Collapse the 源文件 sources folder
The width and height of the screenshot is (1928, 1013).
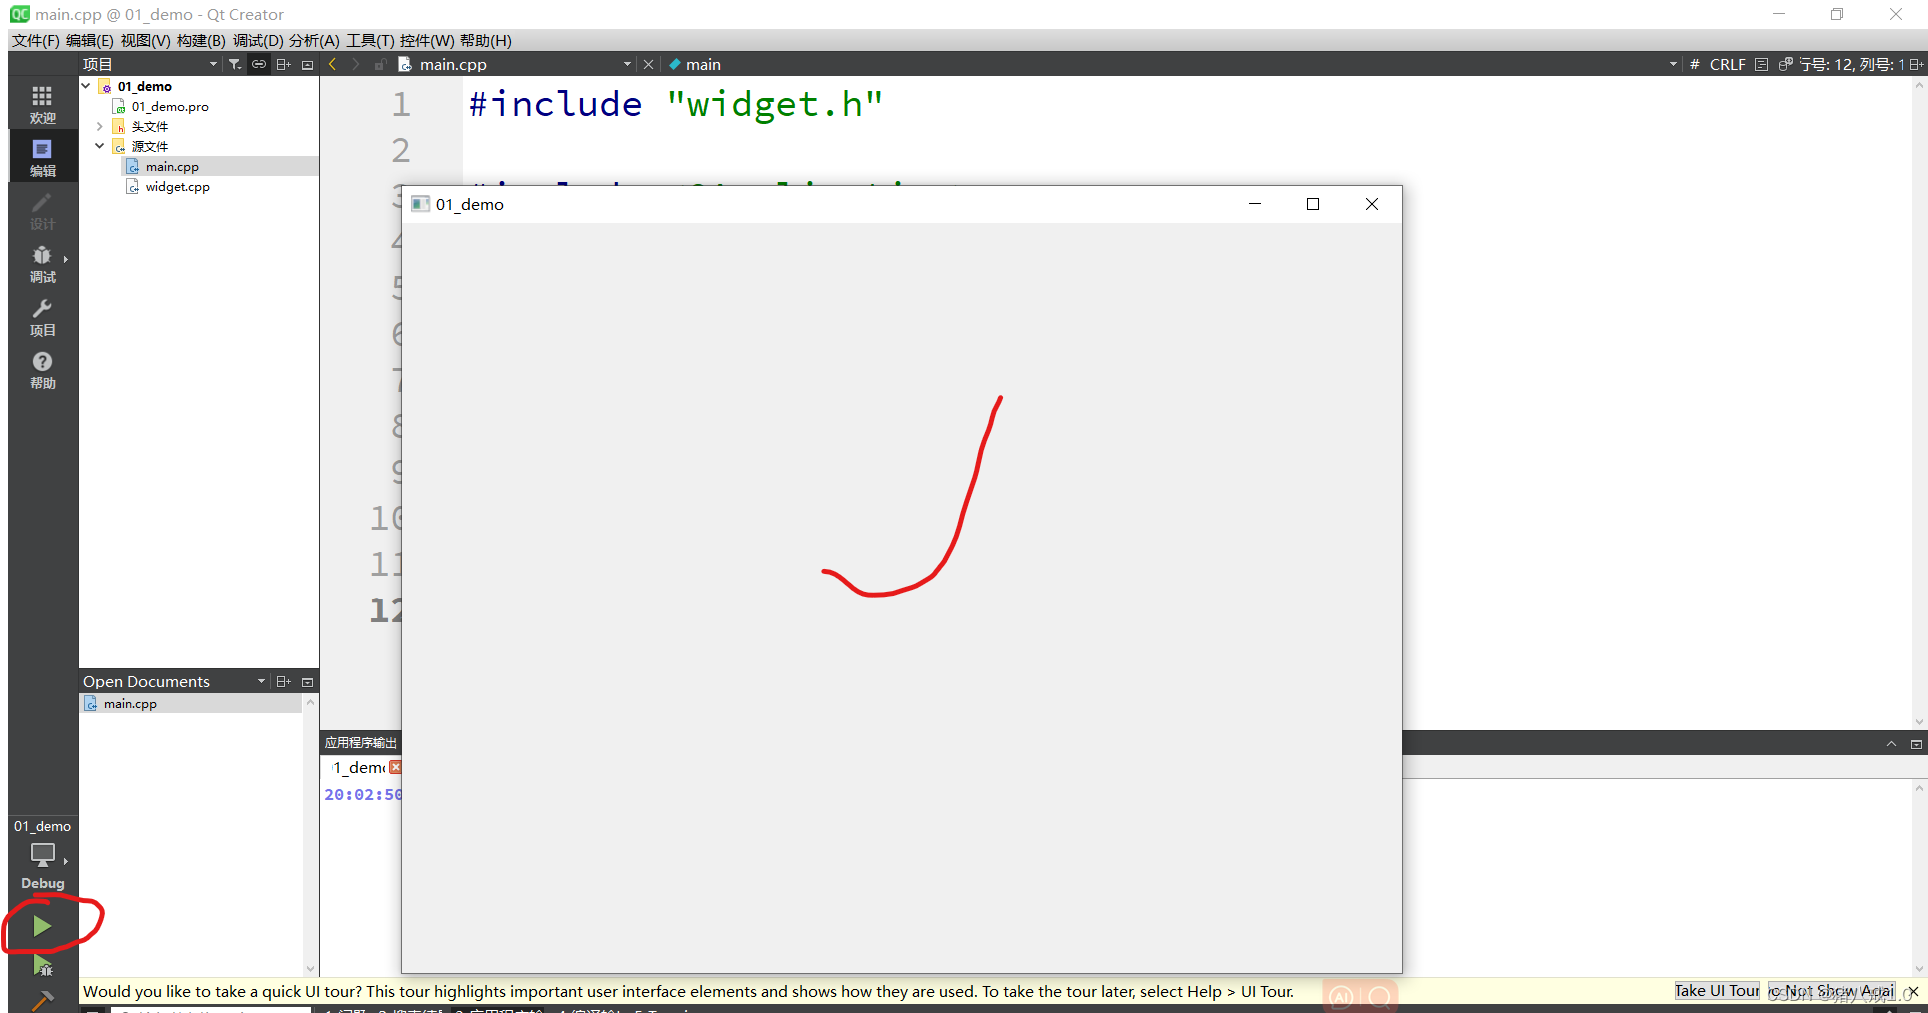pos(100,146)
